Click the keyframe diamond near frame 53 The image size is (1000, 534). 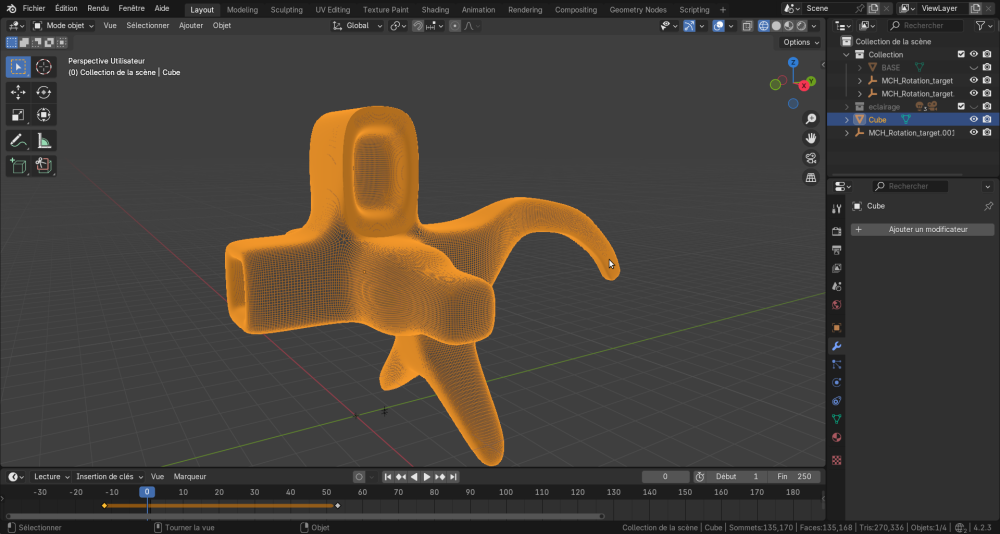(x=337, y=506)
